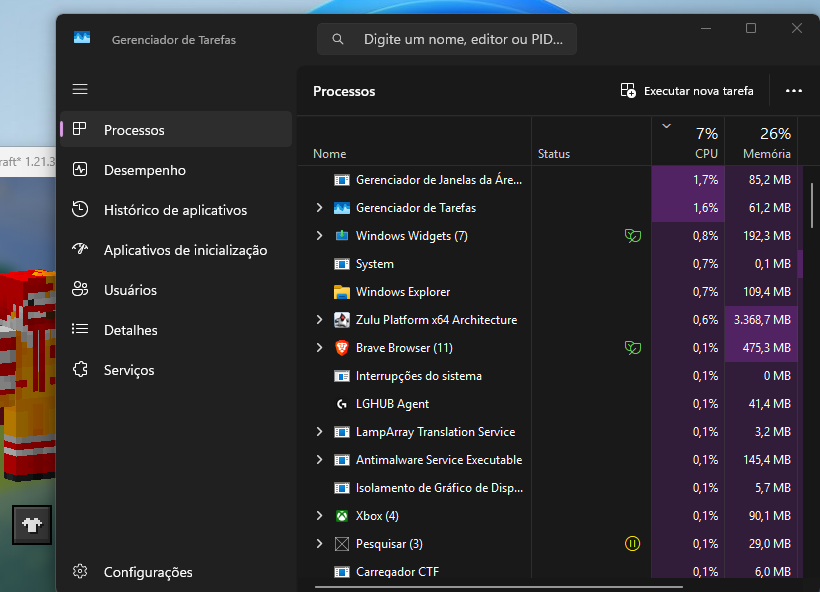Open the Detalhes view
Image resolution: width=820 pixels, height=592 pixels.
tap(130, 330)
